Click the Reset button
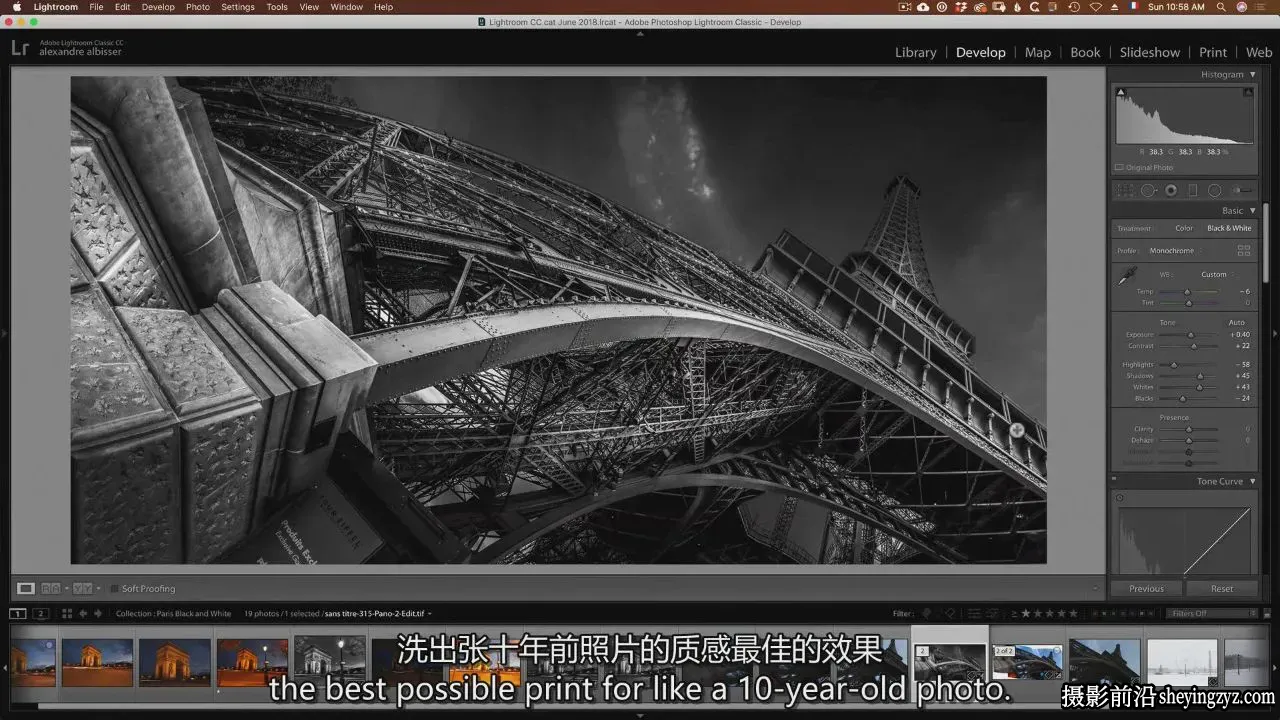 (1222, 589)
